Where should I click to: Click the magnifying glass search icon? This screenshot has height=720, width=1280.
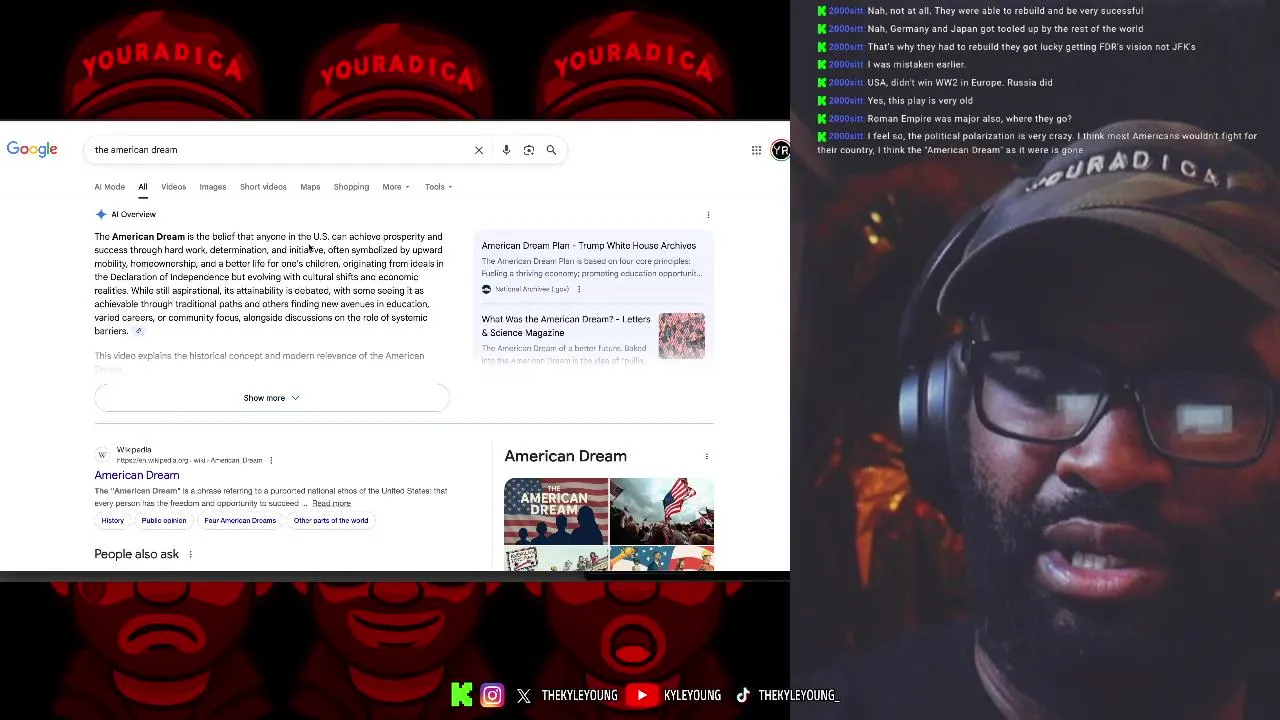point(551,150)
